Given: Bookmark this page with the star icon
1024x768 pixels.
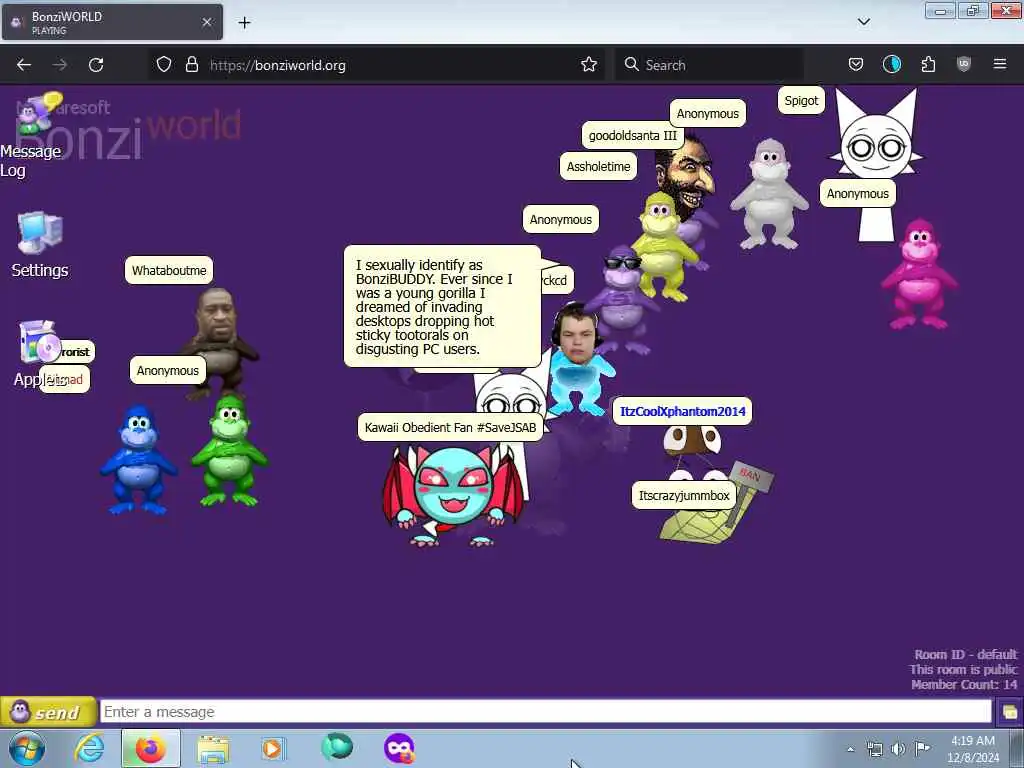Looking at the screenshot, I should 589,65.
